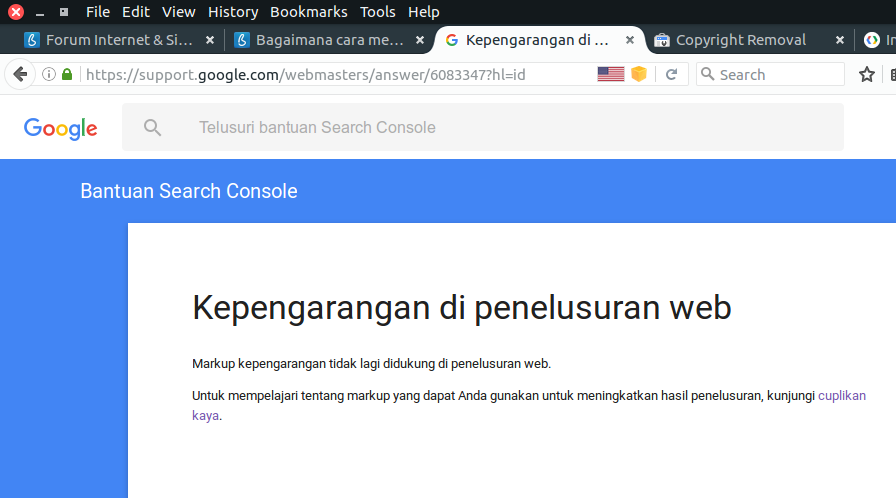Reload the page with the refresh icon
This screenshot has width=896, height=498.
[x=671, y=74]
